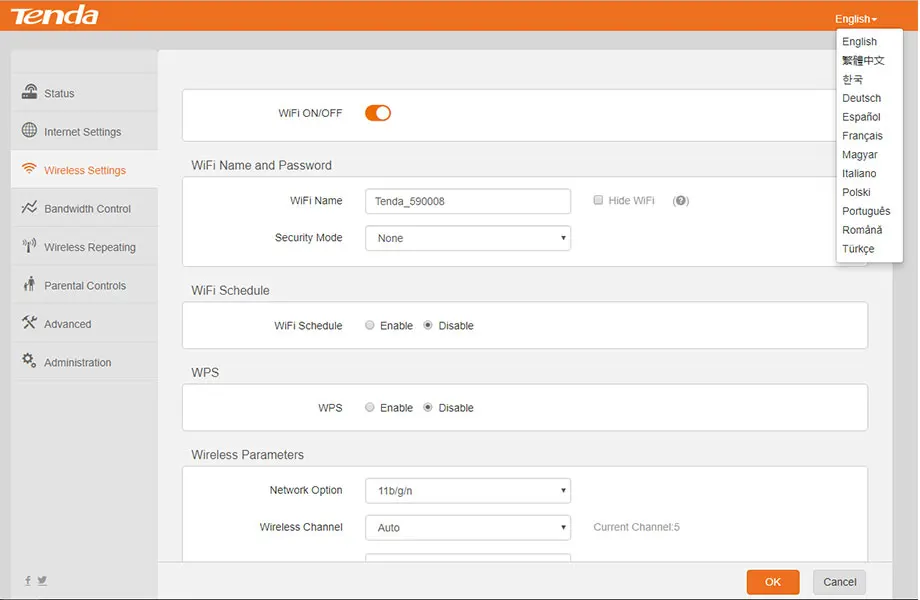Check the Hide WiFi checkbox
Image resolution: width=920 pixels, height=600 pixels.
click(598, 200)
